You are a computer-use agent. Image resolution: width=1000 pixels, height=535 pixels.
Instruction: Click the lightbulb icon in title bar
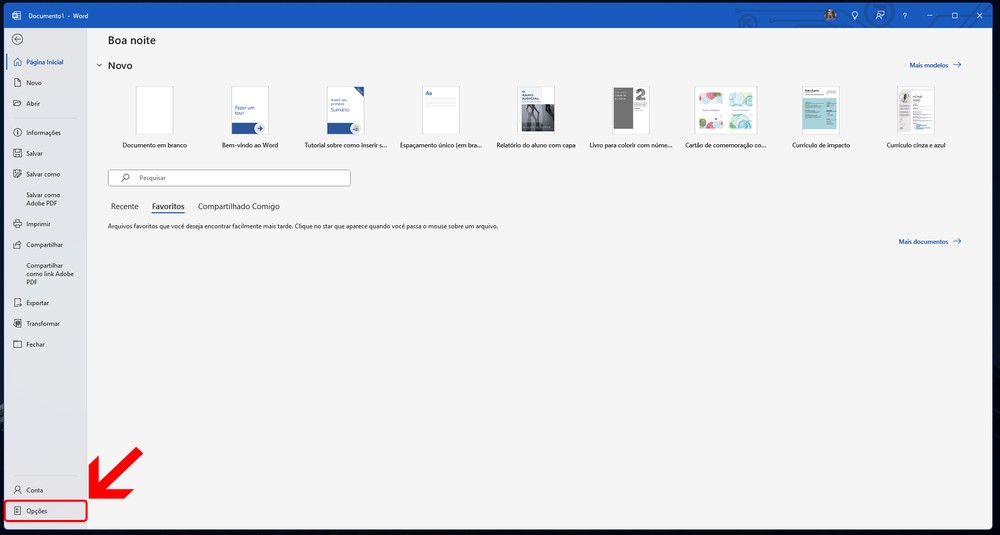(x=854, y=15)
